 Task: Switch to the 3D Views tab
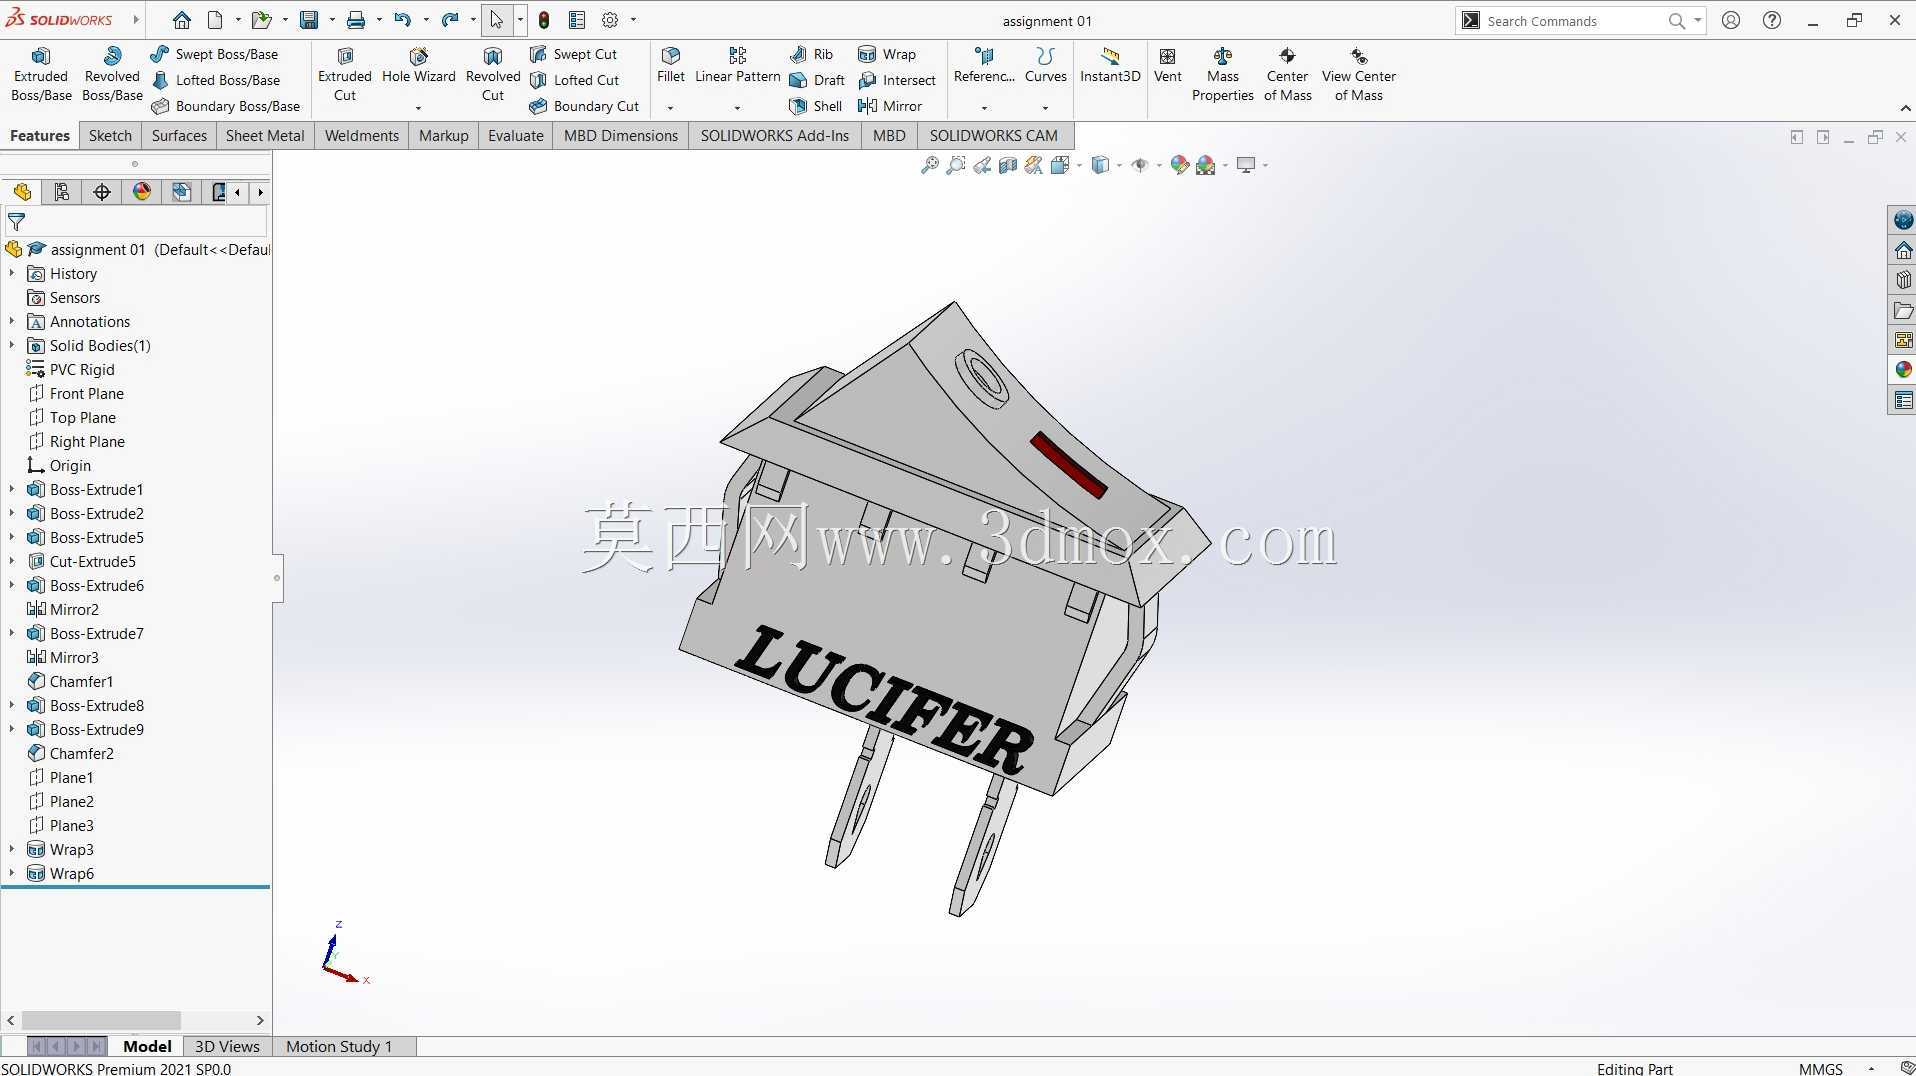click(x=227, y=1046)
